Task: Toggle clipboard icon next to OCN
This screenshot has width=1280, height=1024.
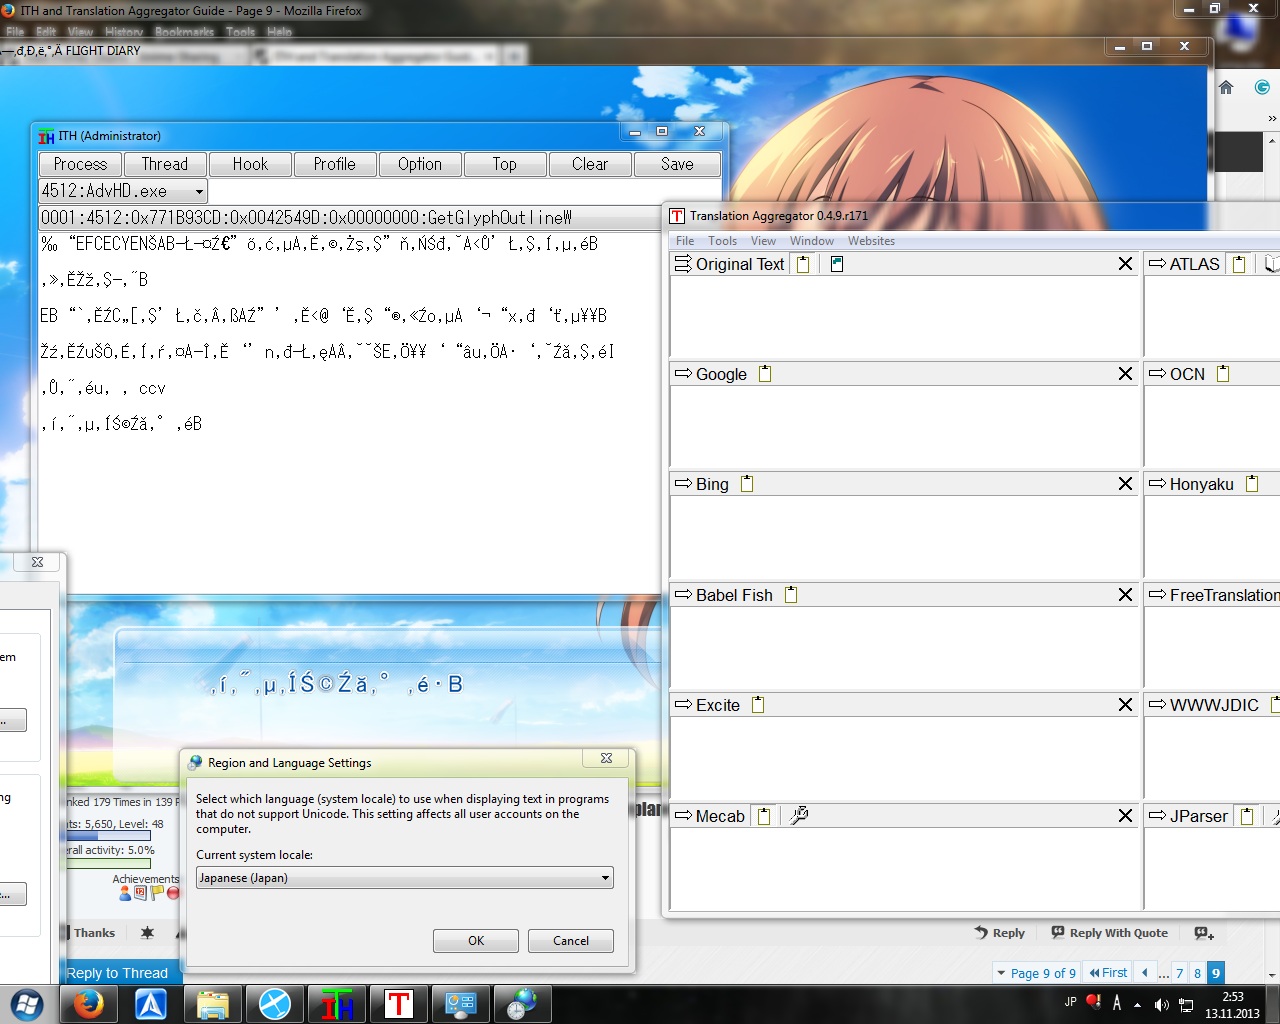Action: click(1223, 374)
